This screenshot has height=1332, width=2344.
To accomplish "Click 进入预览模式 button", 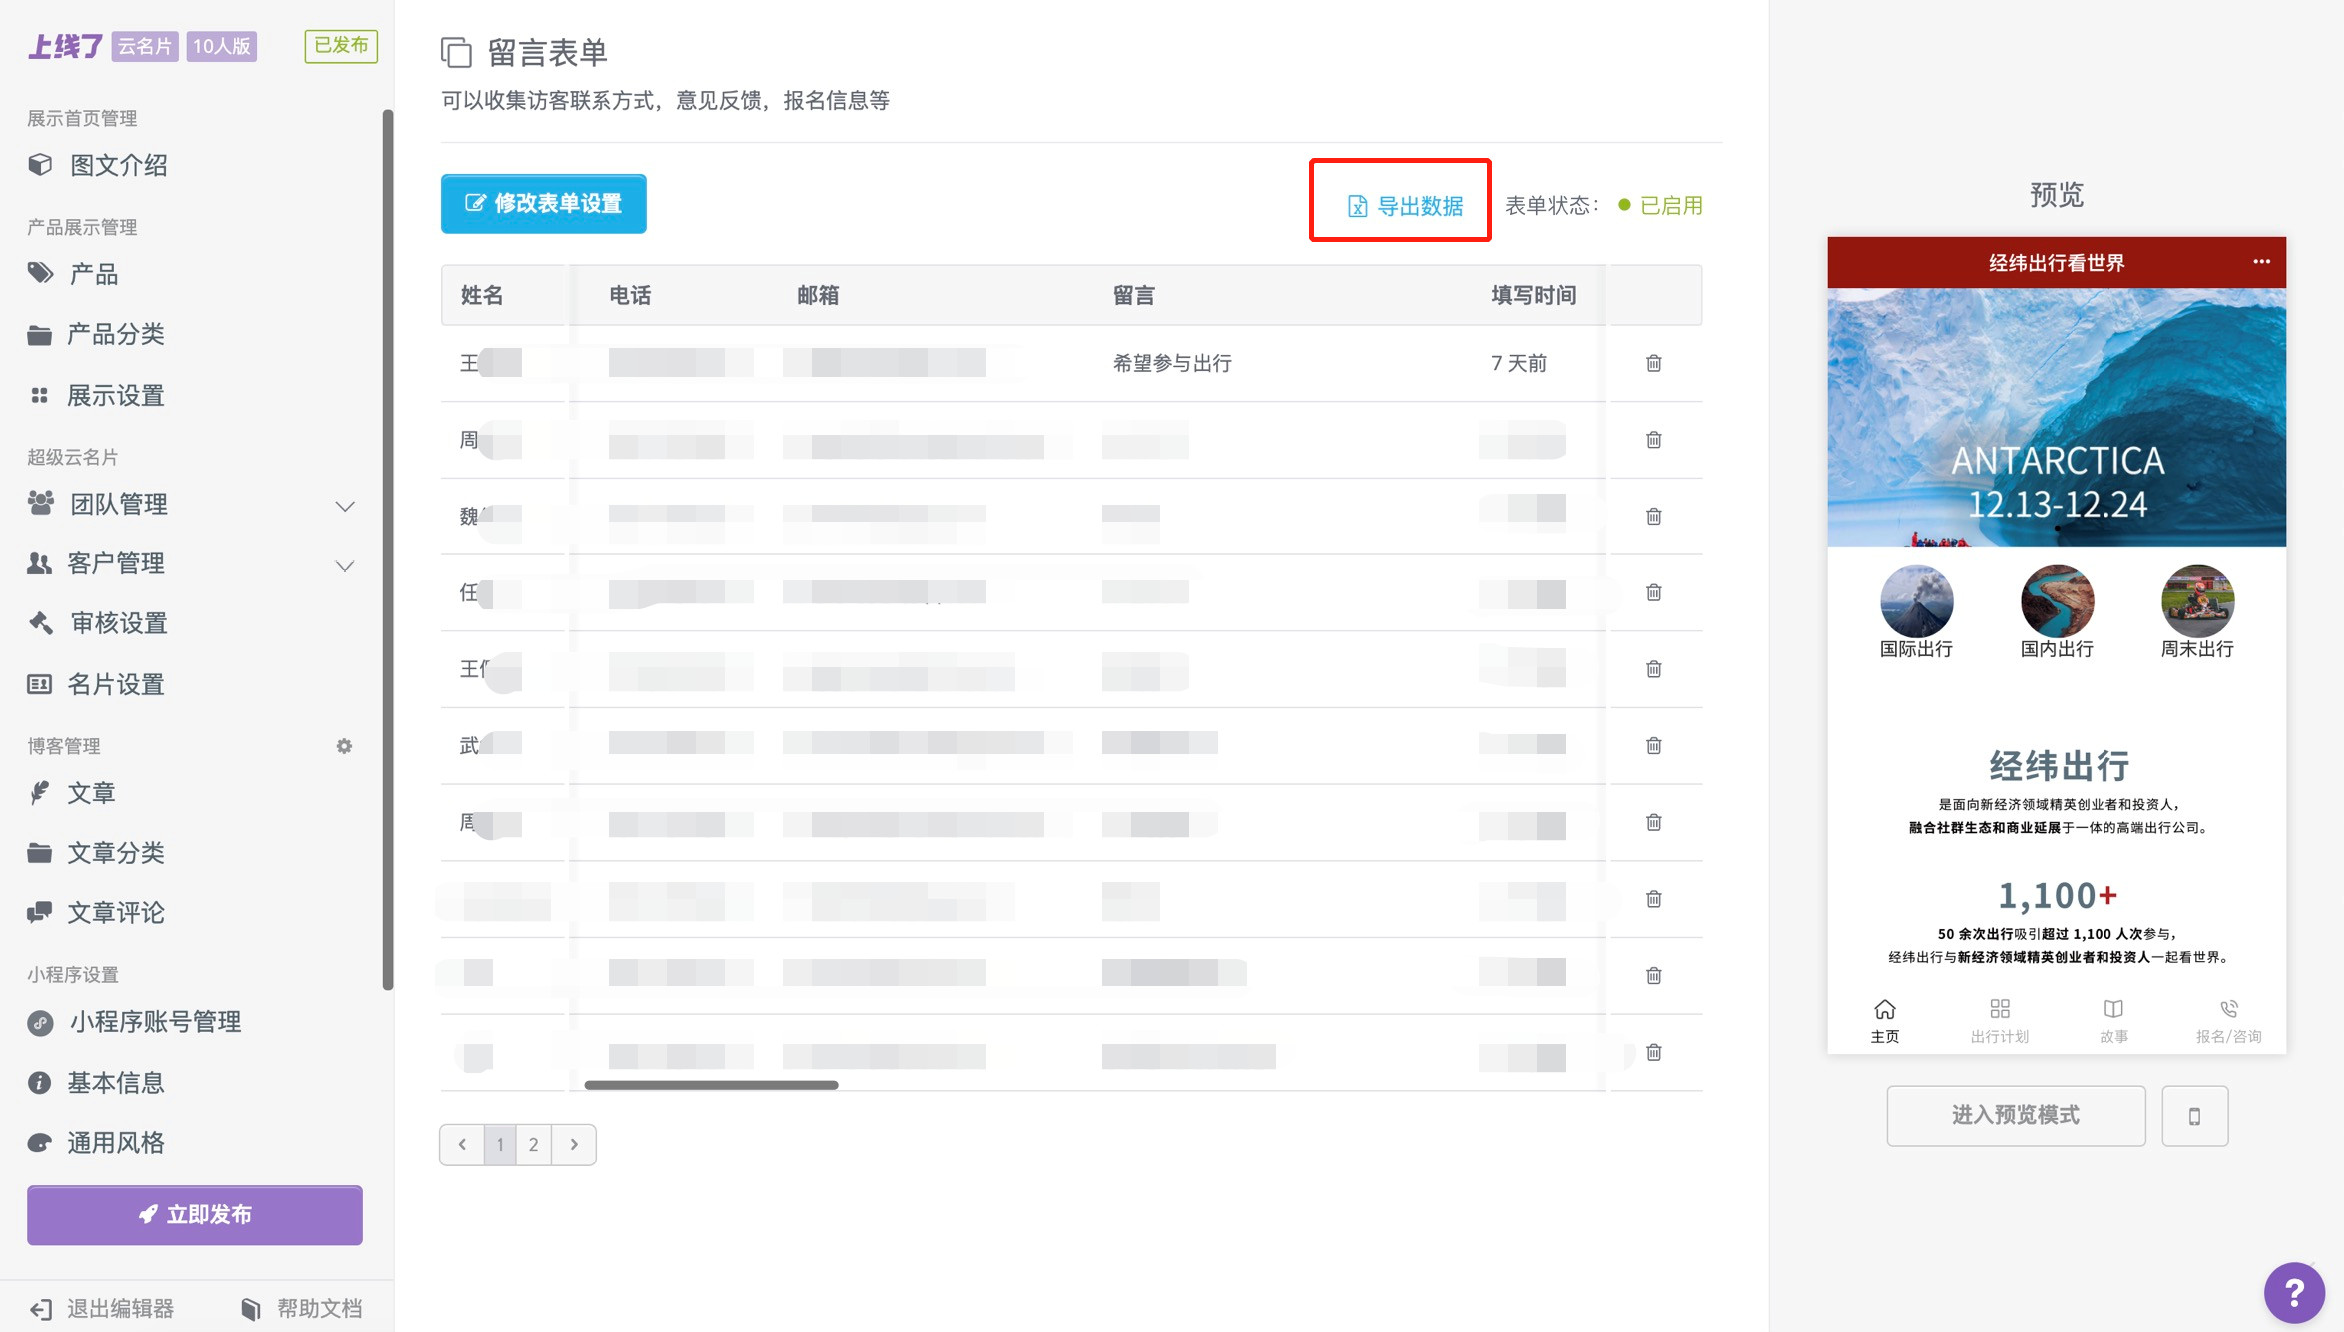I will click(2015, 1116).
